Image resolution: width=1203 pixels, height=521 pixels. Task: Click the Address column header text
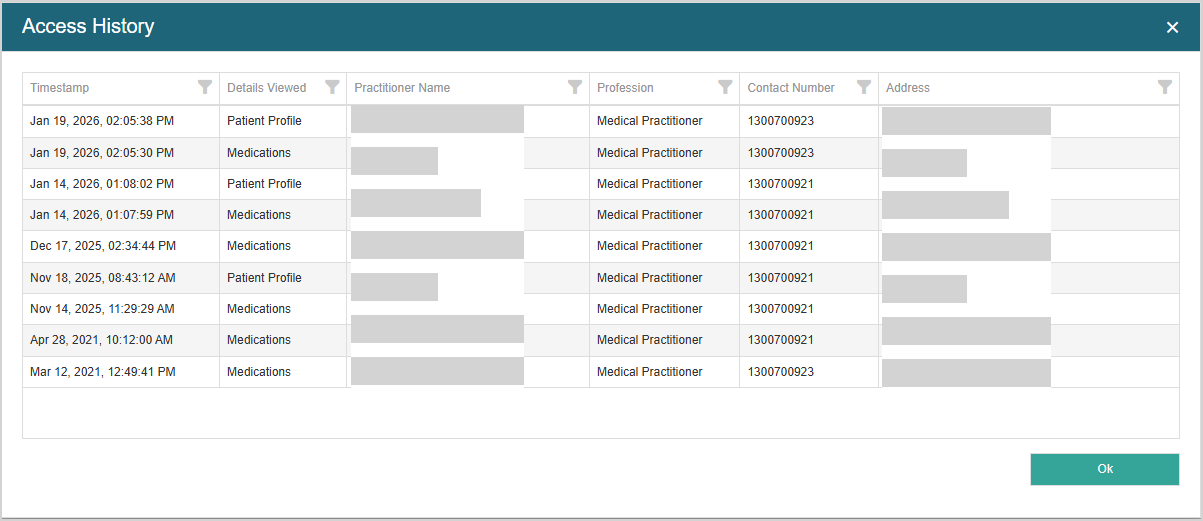(x=908, y=88)
